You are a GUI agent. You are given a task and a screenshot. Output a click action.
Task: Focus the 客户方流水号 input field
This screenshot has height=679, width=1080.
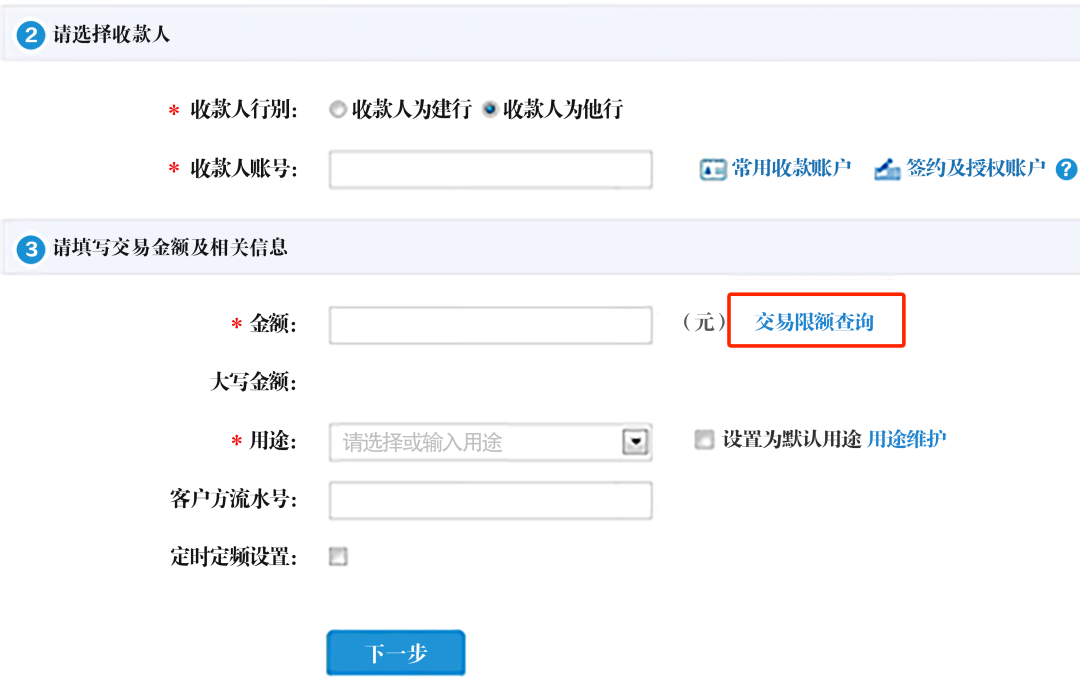pos(490,500)
